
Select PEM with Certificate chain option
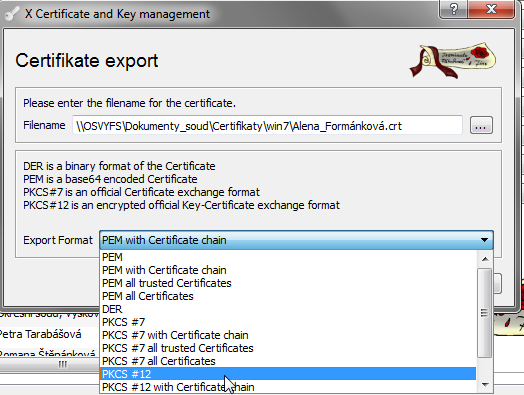coord(288,270)
